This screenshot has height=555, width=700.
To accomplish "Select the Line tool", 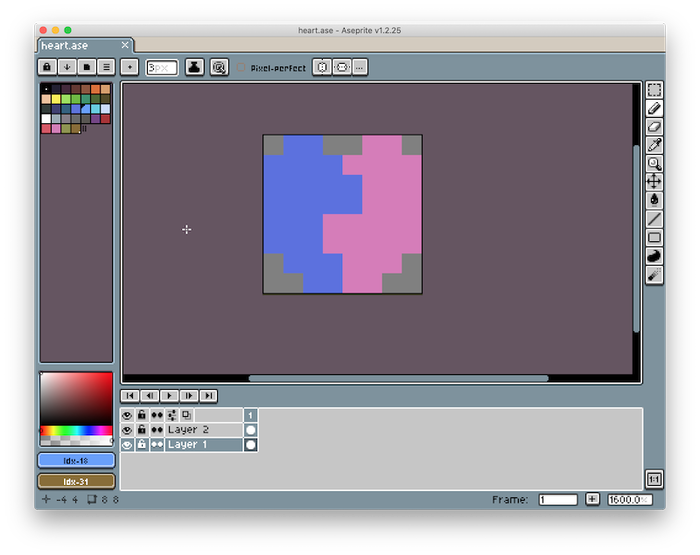I will (x=654, y=218).
